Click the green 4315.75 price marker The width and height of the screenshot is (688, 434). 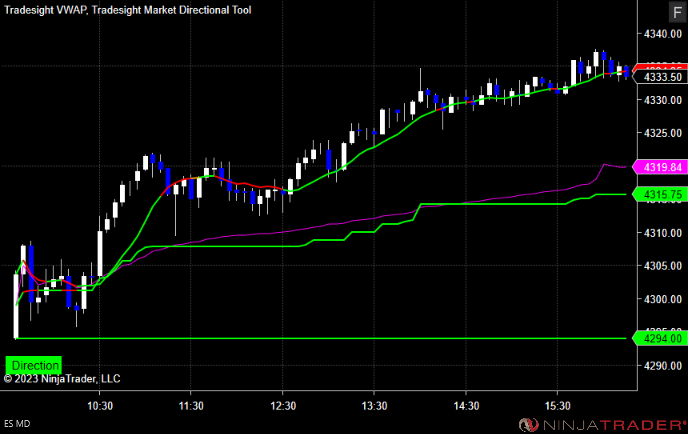659,194
